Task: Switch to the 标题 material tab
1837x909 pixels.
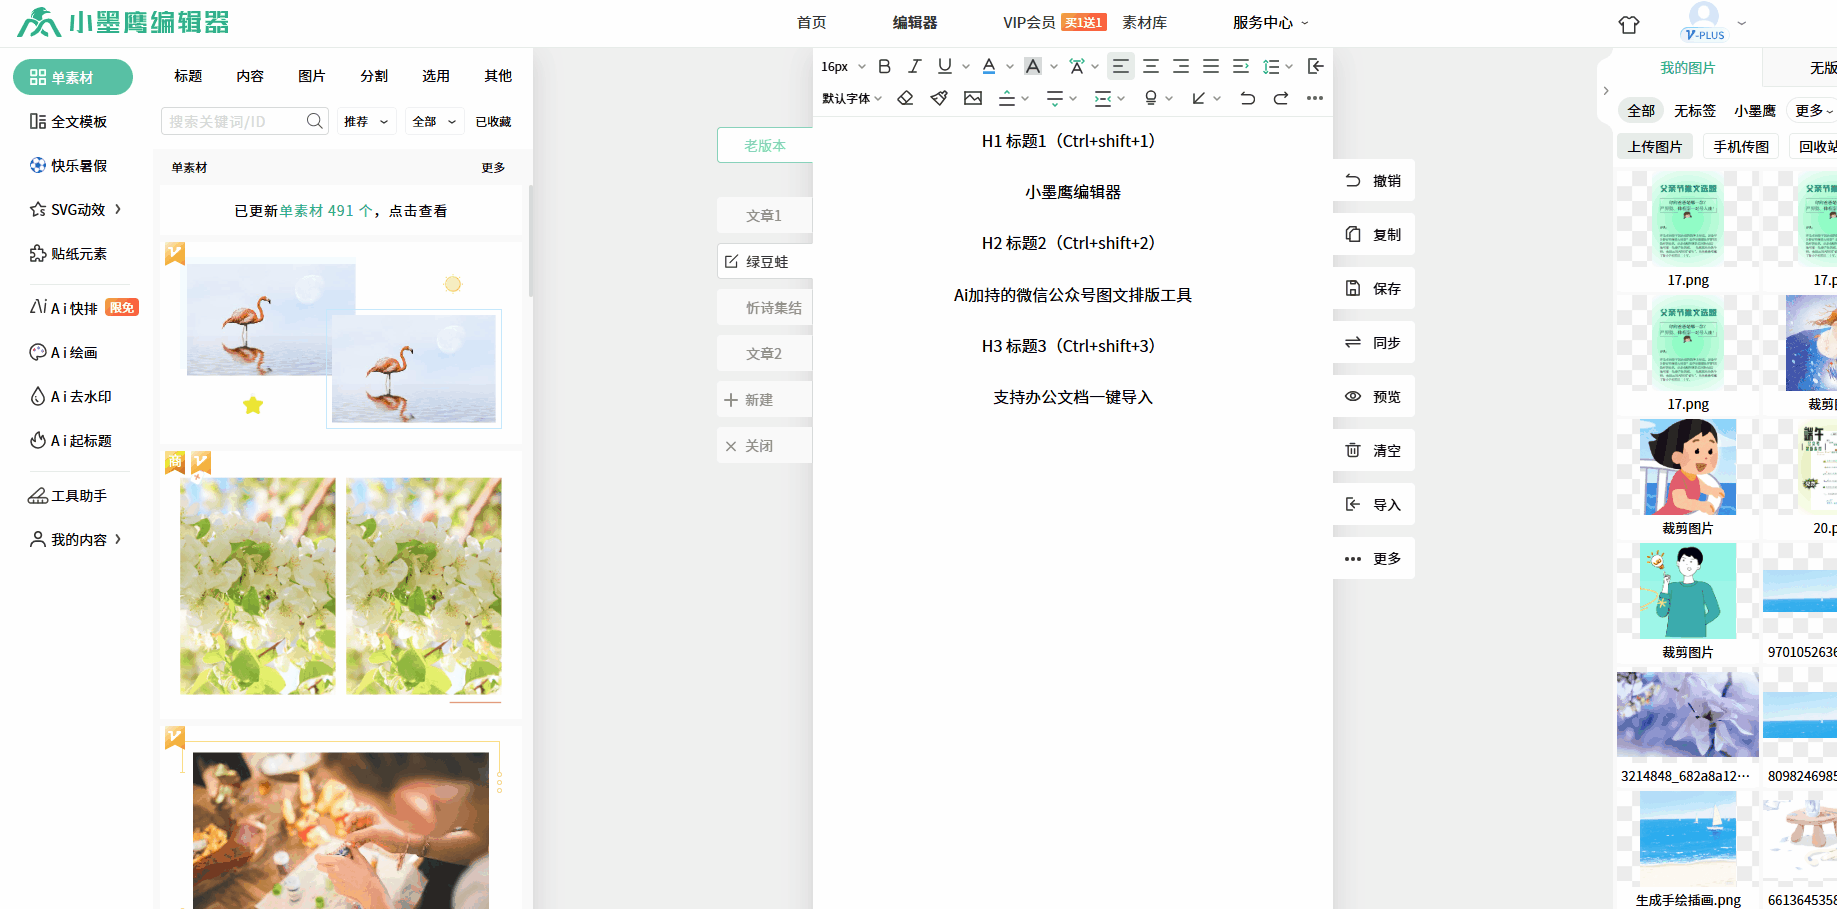Action: tap(188, 76)
